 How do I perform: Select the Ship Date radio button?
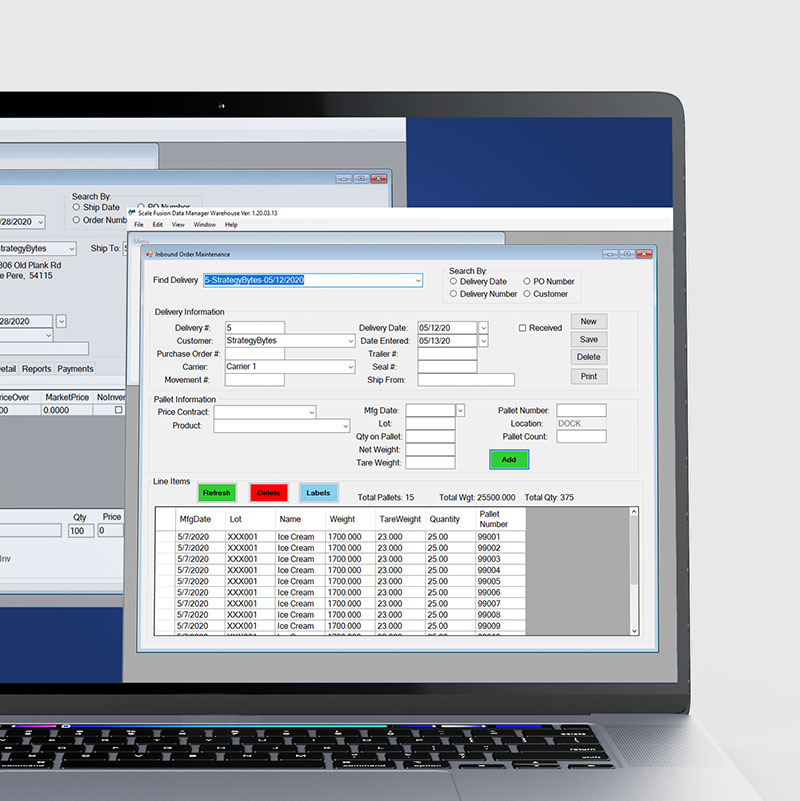click(77, 207)
